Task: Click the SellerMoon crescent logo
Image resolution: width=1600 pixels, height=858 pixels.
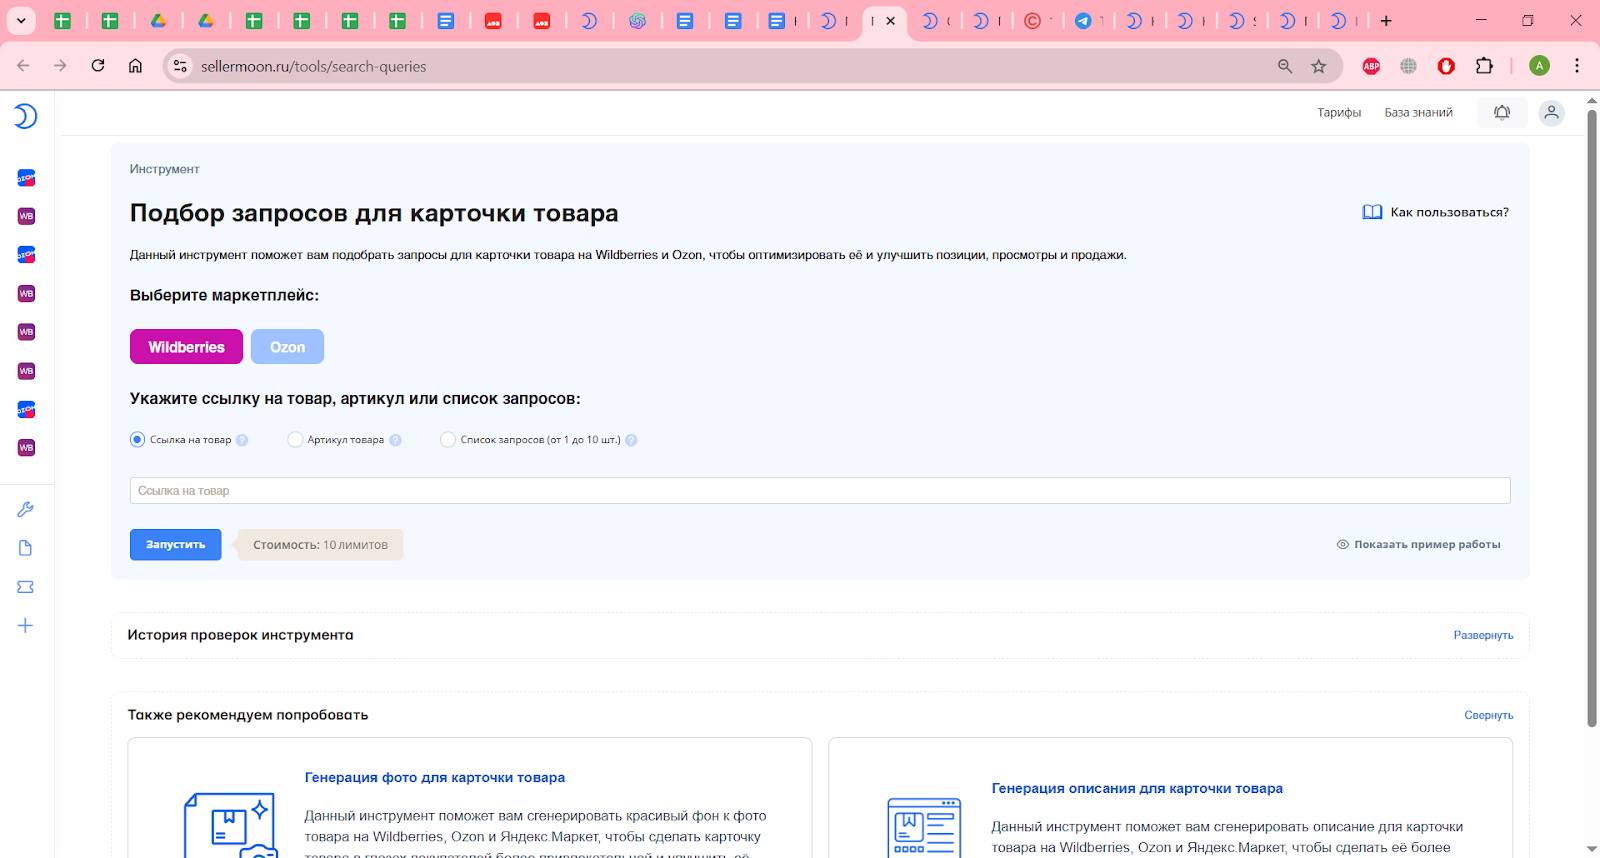Action: [25, 116]
